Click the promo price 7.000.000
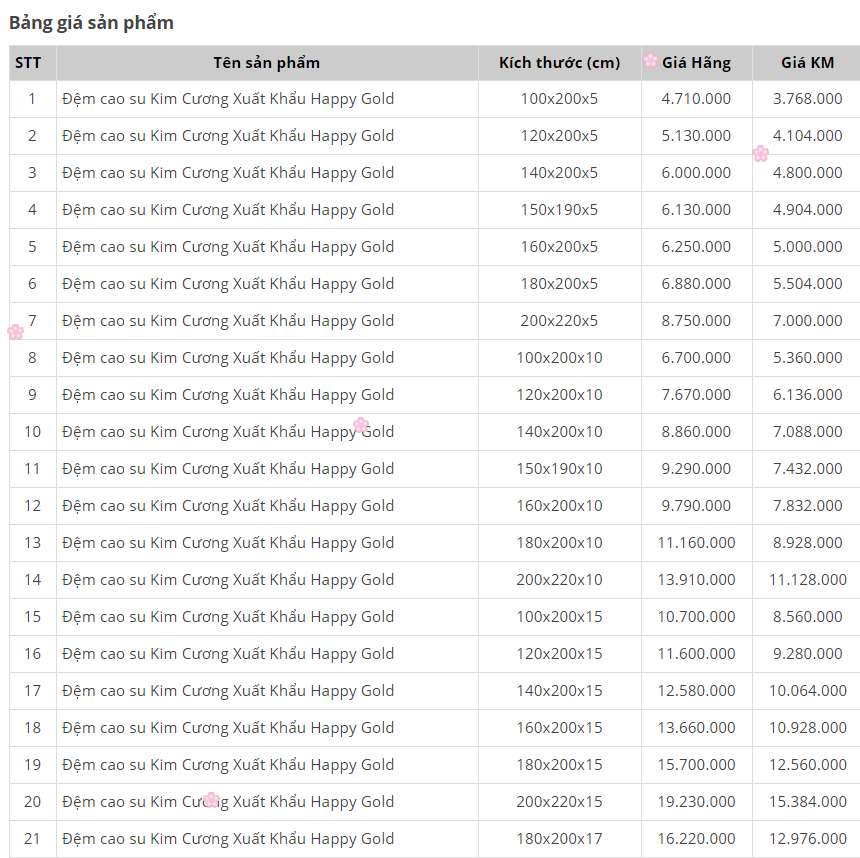 [807, 321]
